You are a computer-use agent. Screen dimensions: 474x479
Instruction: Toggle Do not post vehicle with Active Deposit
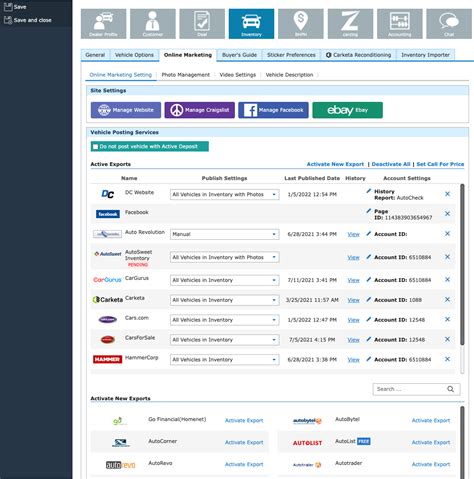[x=96, y=147]
